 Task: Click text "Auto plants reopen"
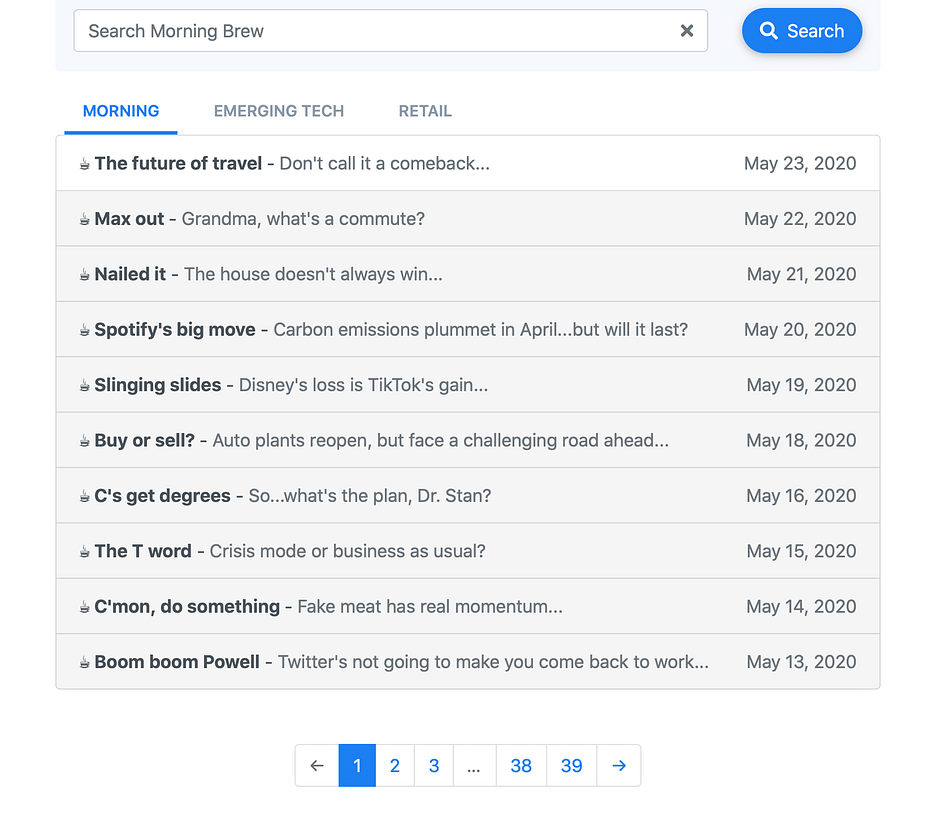[292, 440]
